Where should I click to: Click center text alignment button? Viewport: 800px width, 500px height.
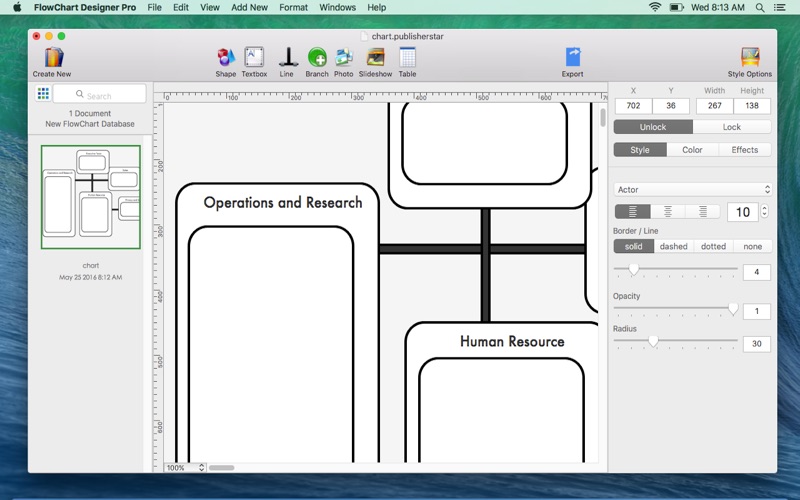[667, 212]
